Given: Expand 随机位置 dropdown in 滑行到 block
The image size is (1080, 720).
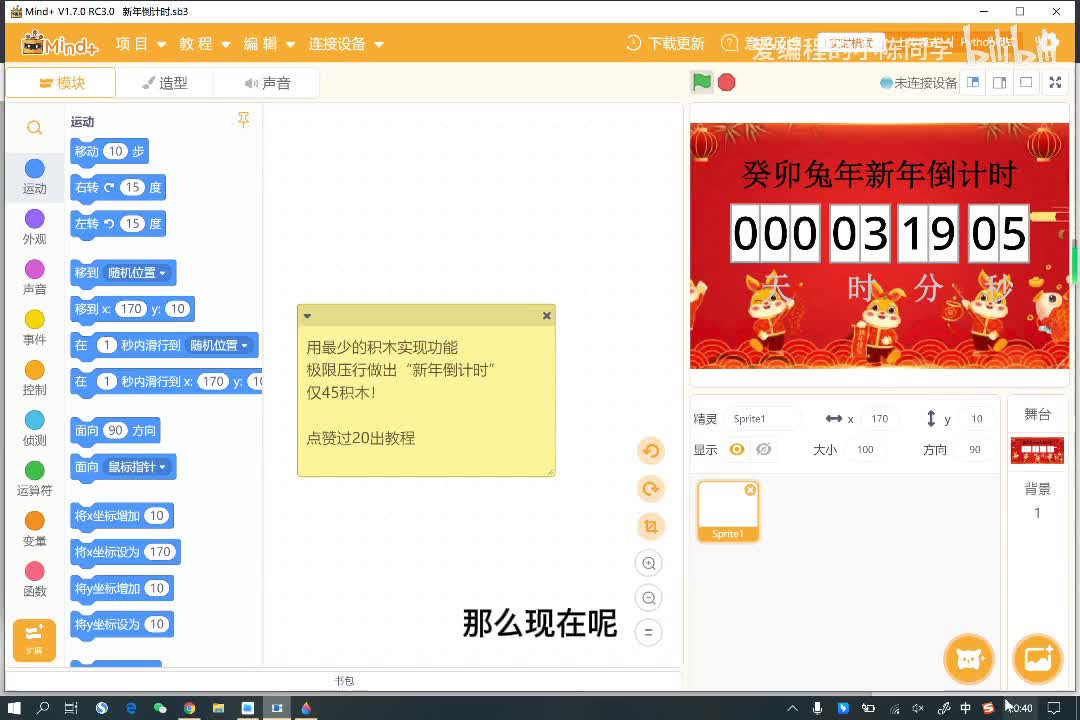Looking at the screenshot, I should click(219, 345).
